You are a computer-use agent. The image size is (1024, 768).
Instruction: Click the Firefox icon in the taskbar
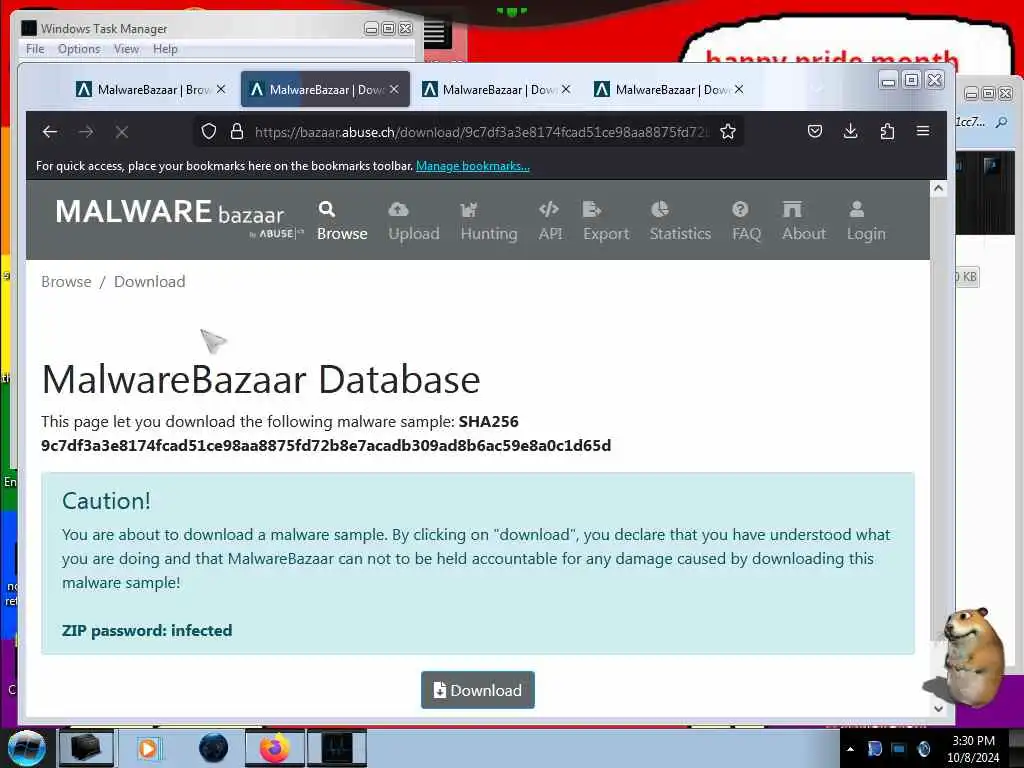[275, 748]
